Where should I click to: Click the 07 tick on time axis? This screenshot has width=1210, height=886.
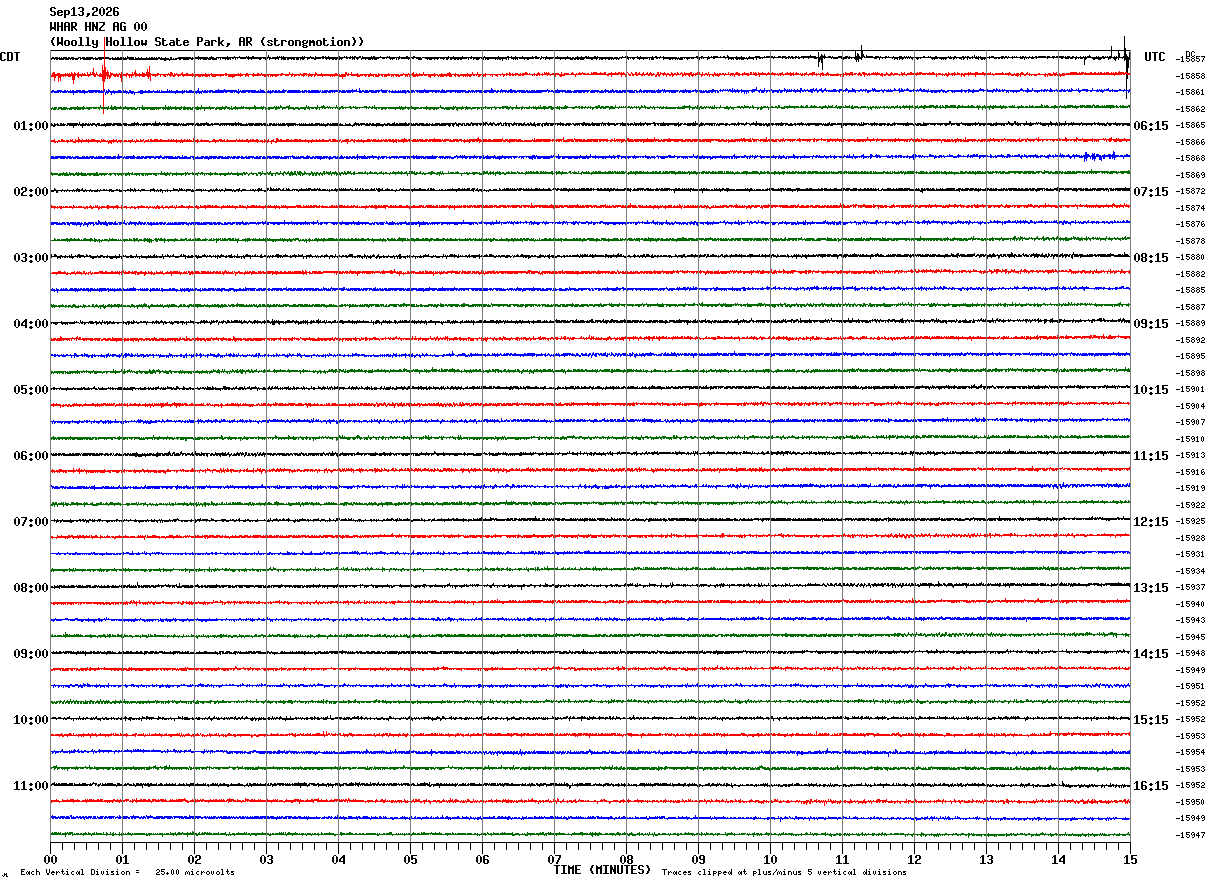(x=555, y=859)
